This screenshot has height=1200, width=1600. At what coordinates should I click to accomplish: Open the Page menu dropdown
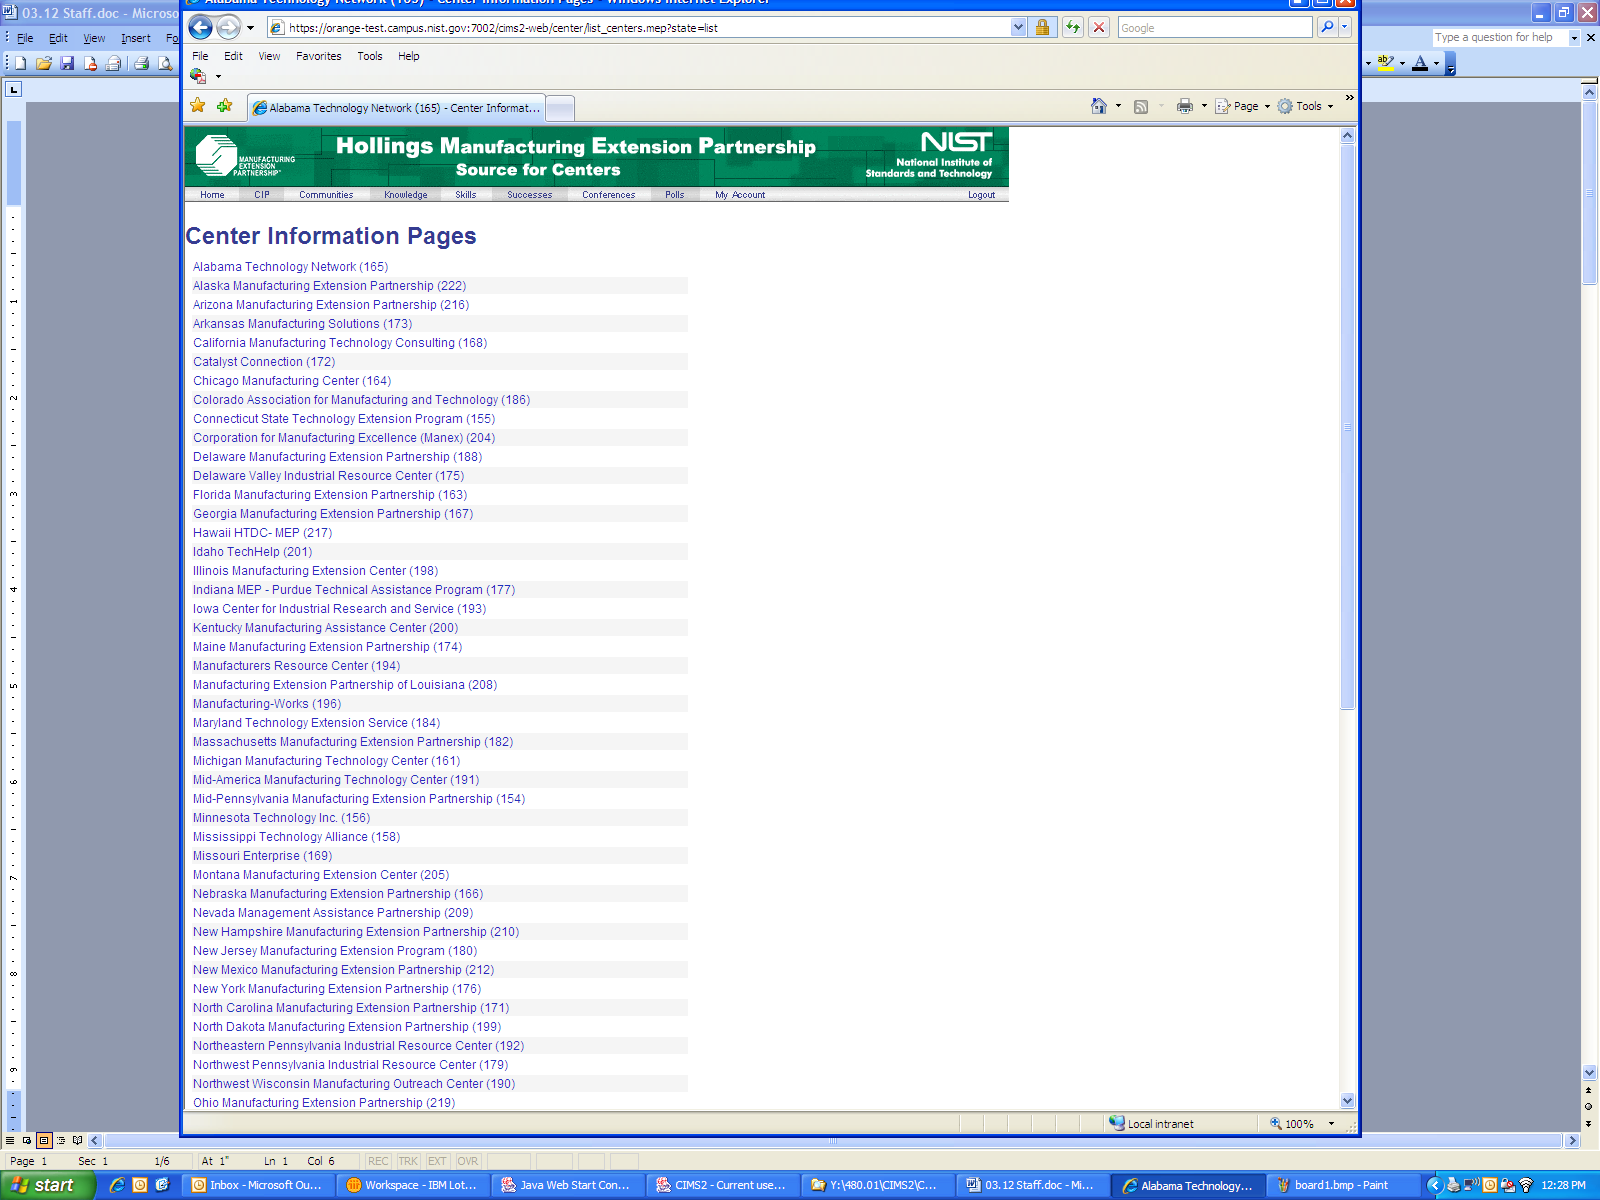[x=1243, y=106]
